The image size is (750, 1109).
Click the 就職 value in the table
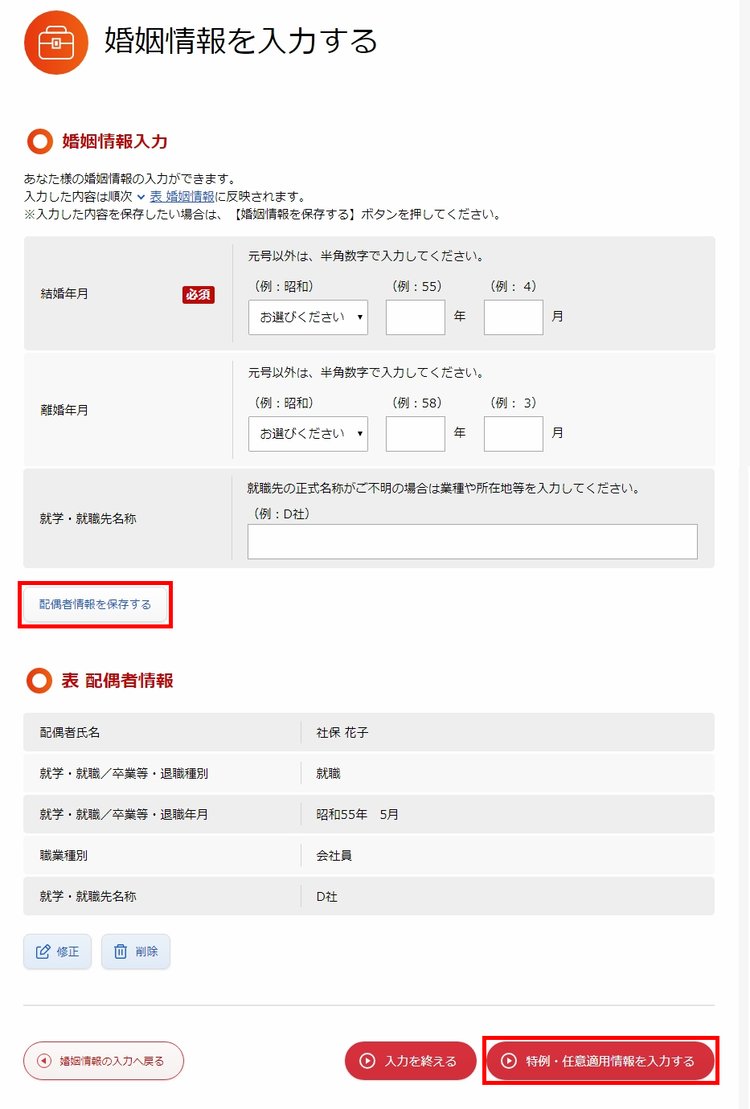point(328,774)
